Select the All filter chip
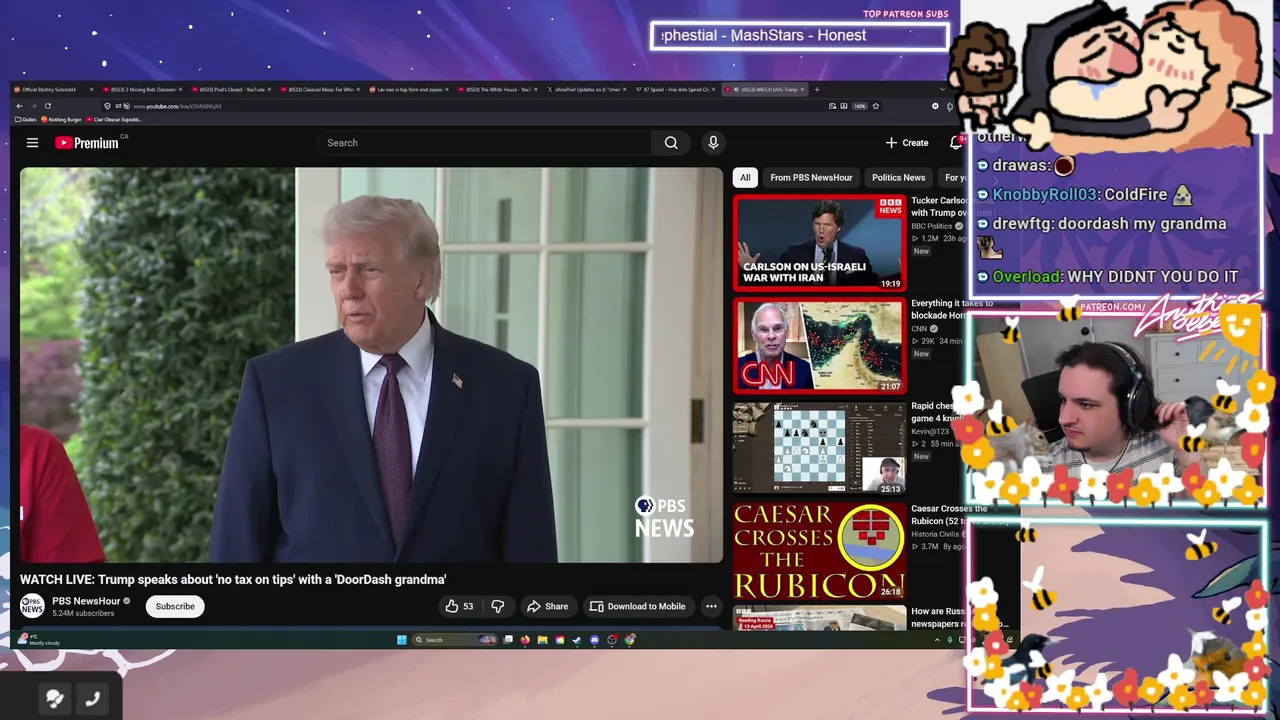This screenshot has height=720, width=1280. [x=745, y=178]
